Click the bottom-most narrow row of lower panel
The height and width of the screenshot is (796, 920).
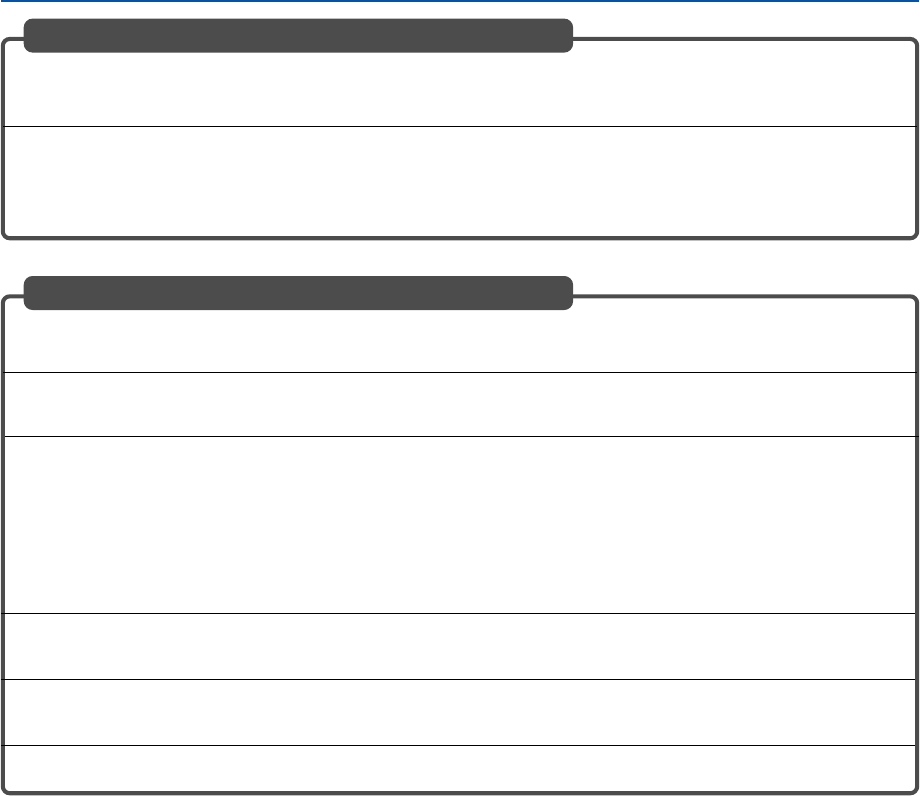(460, 768)
